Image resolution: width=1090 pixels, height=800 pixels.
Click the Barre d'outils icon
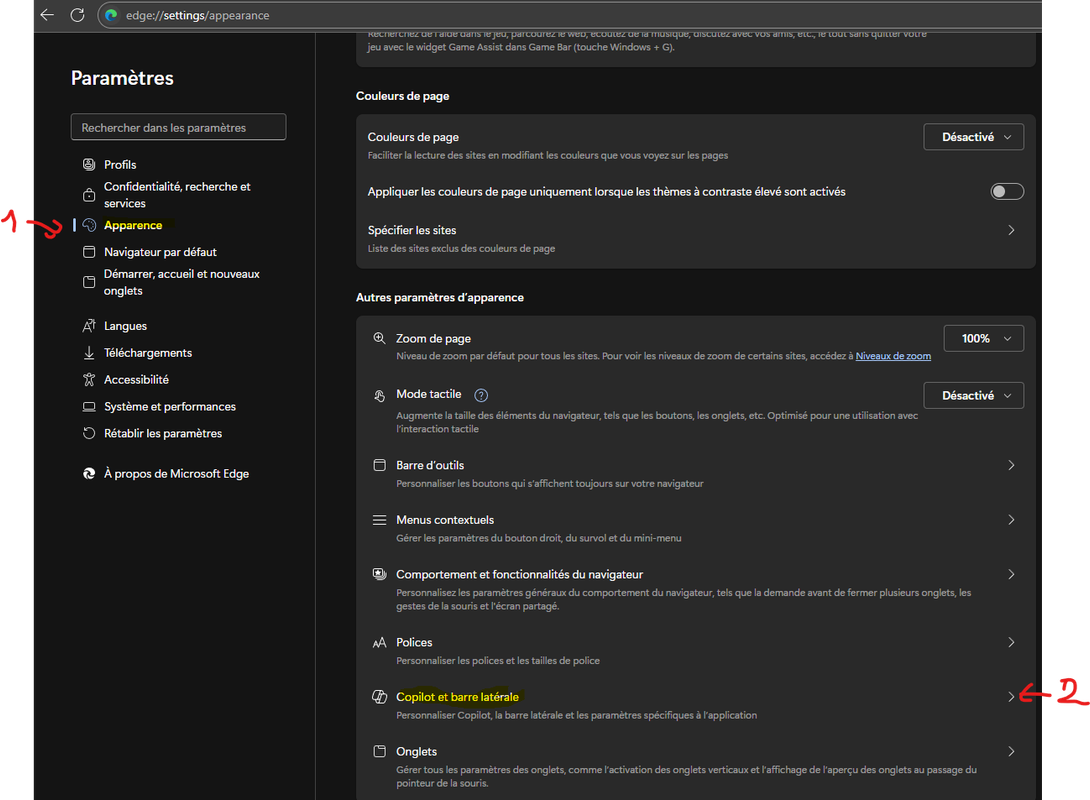coord(380,465)
